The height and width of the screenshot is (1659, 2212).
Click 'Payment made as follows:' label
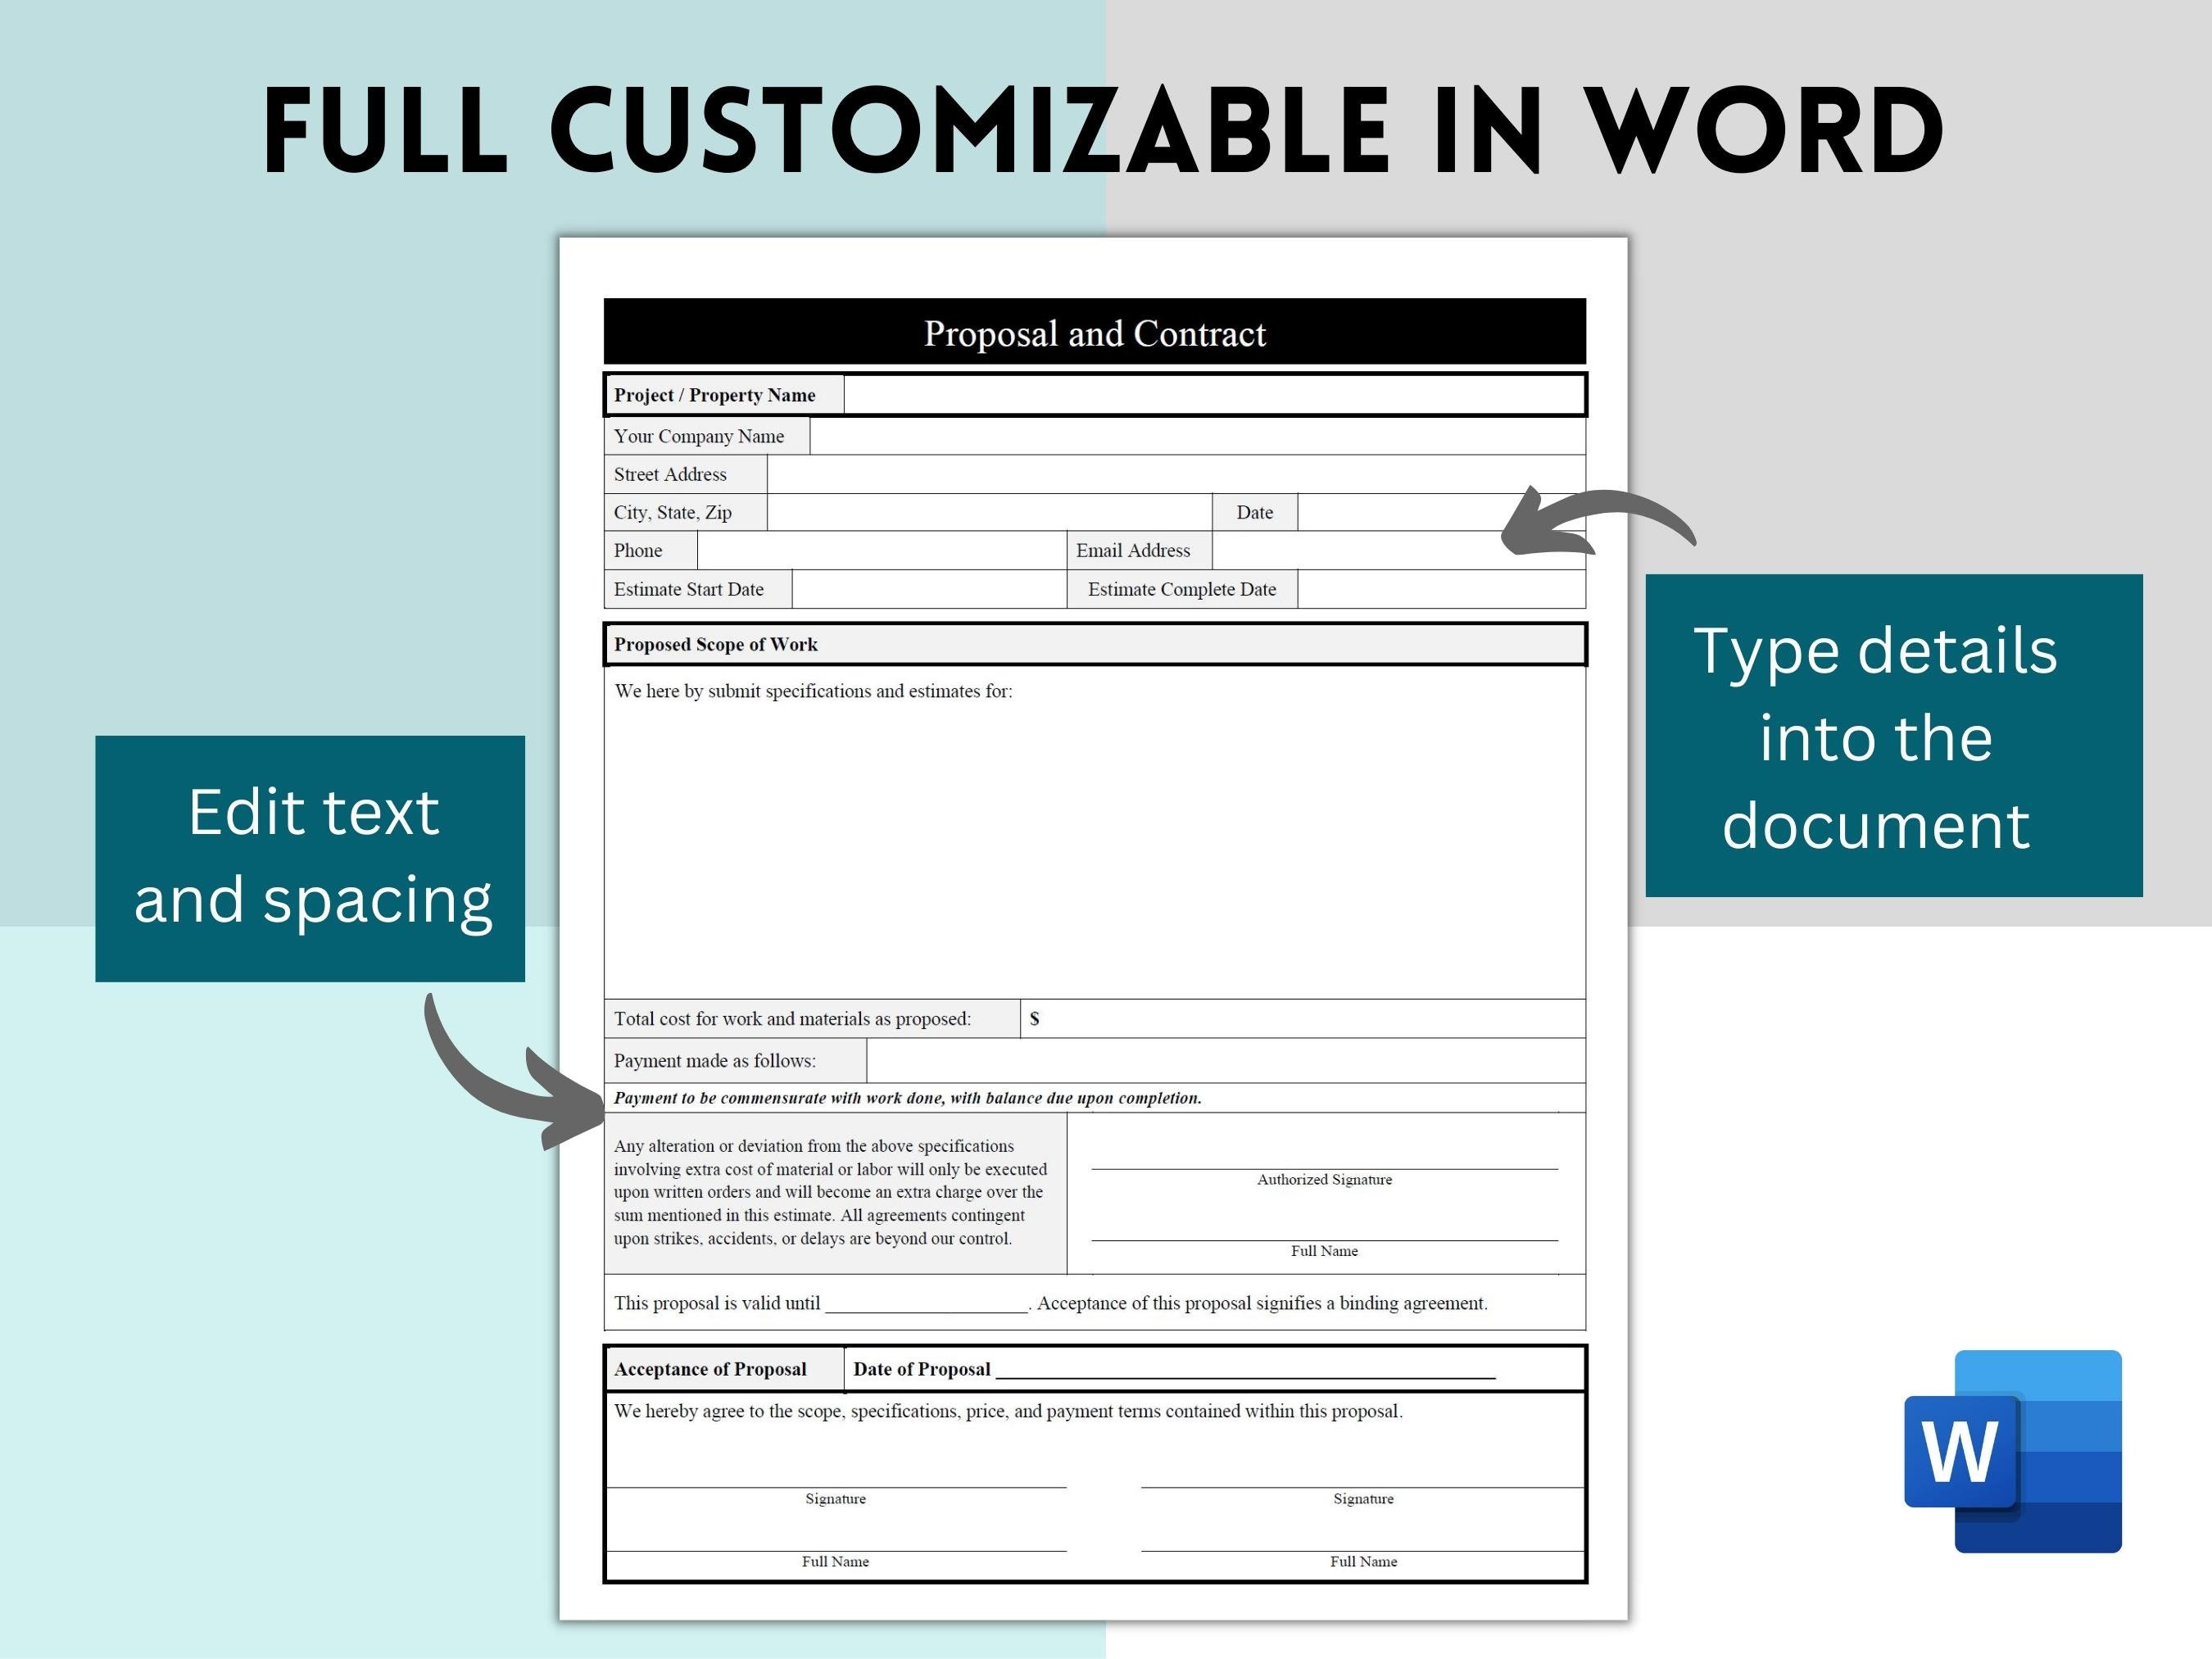point(715,1060)
